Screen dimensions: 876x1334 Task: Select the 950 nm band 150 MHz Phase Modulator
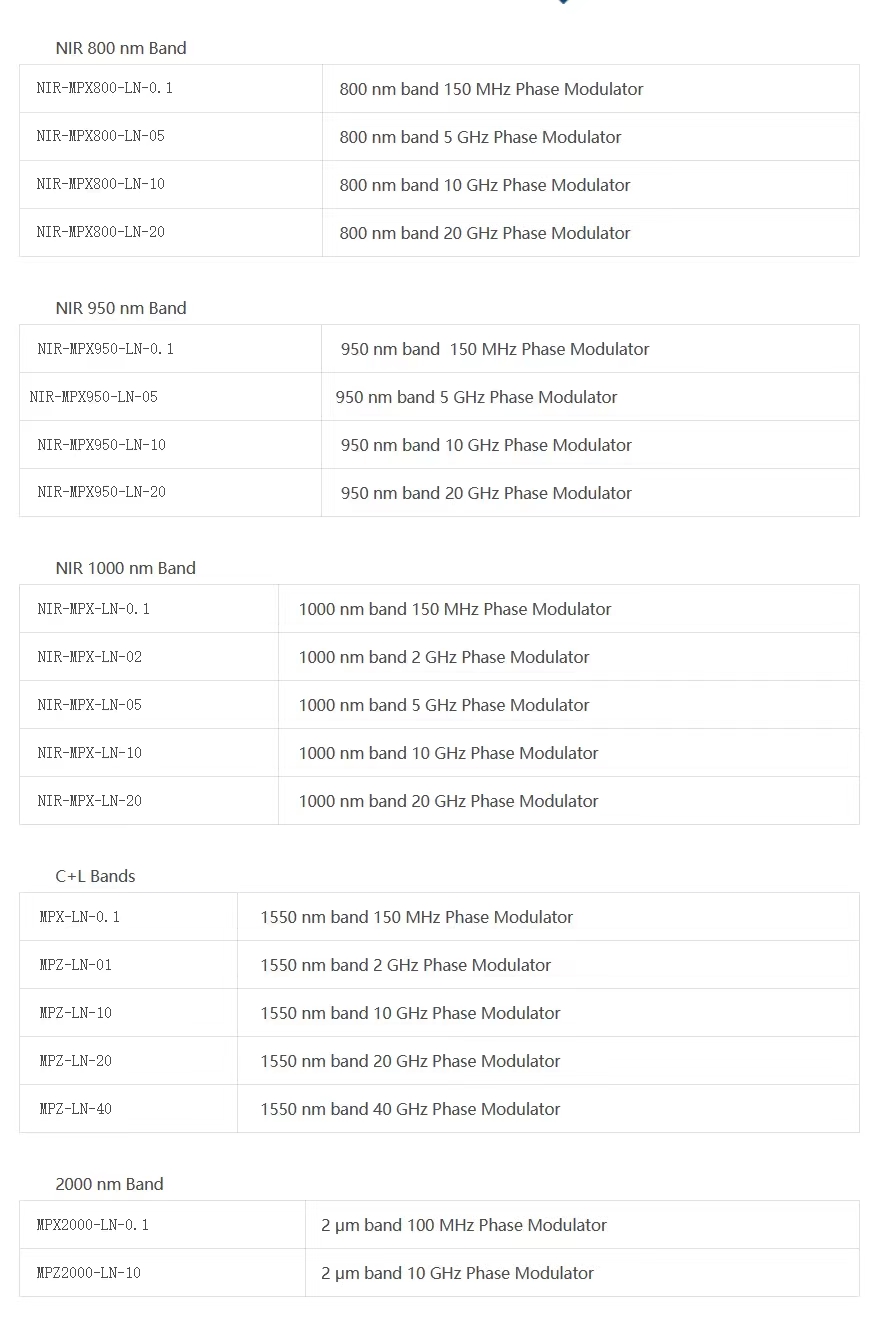pyautogui.click(x=495, y=349)
